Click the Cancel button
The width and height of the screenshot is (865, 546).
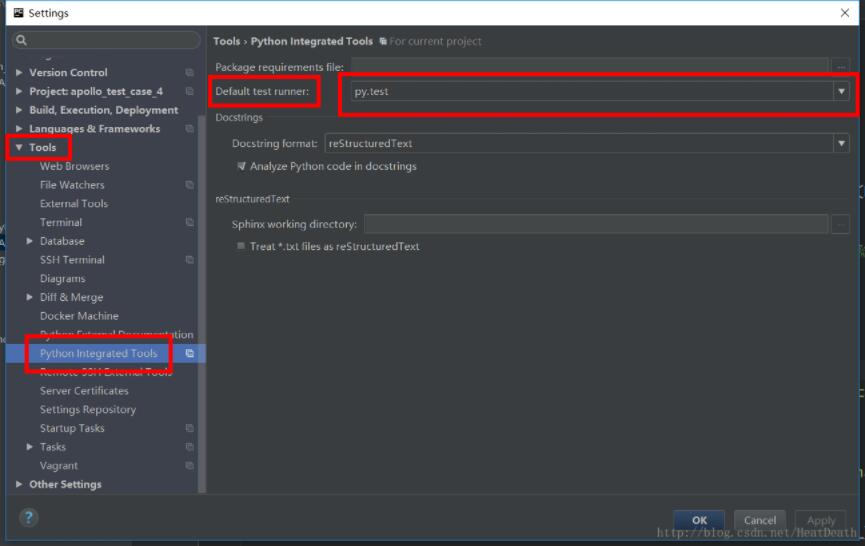(x=760, y=520)
